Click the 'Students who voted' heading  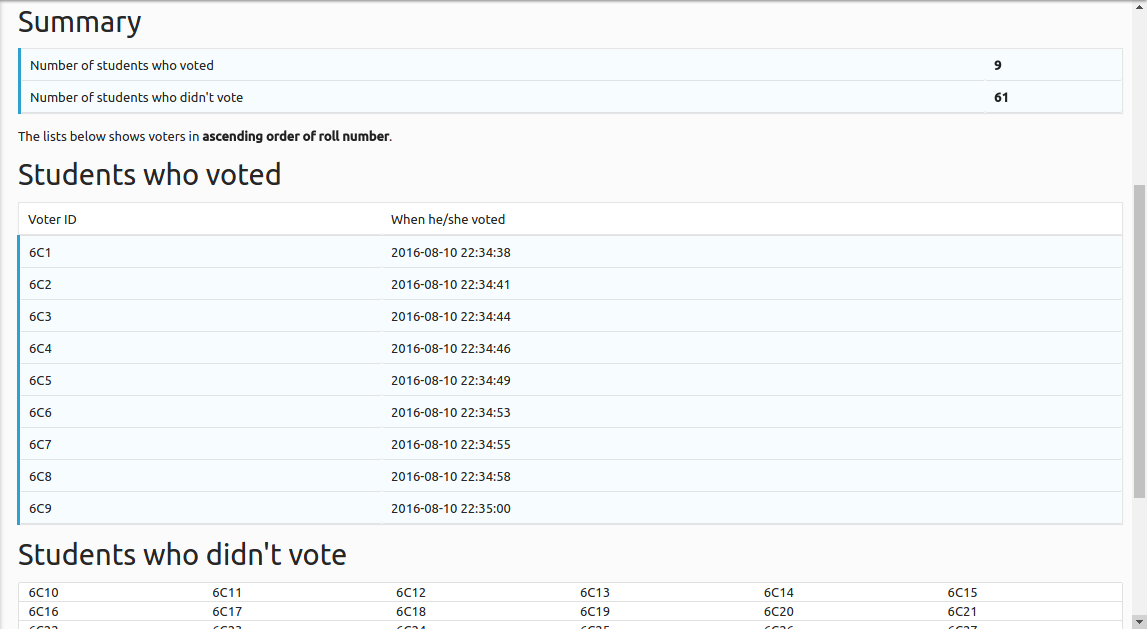pyautogui.click(x=149, y=175)
